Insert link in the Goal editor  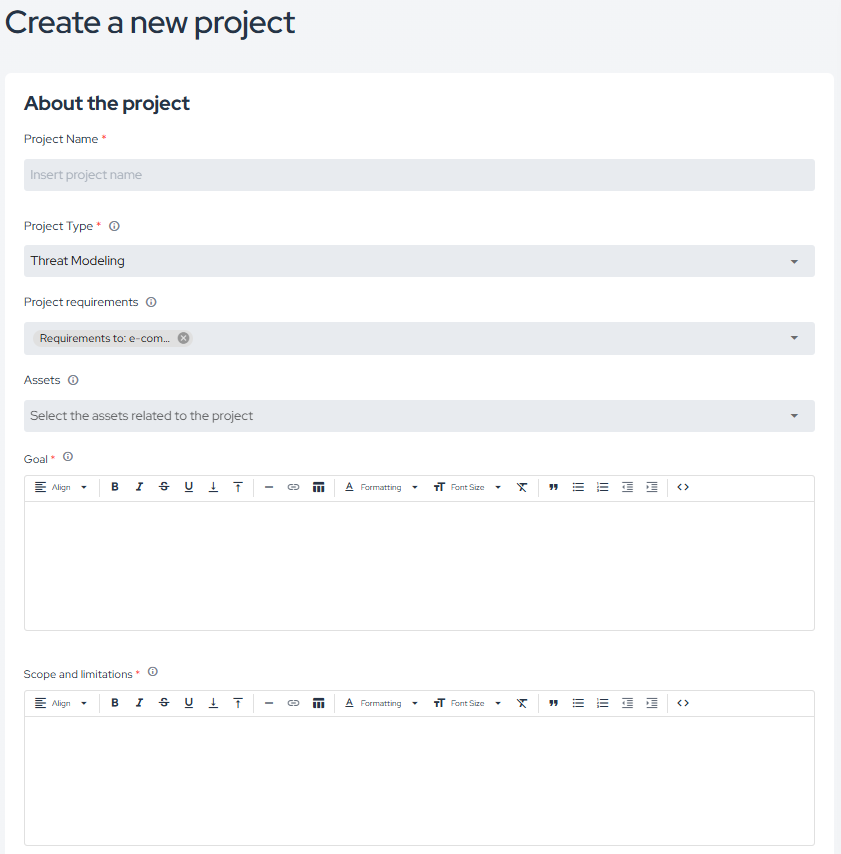293,487
